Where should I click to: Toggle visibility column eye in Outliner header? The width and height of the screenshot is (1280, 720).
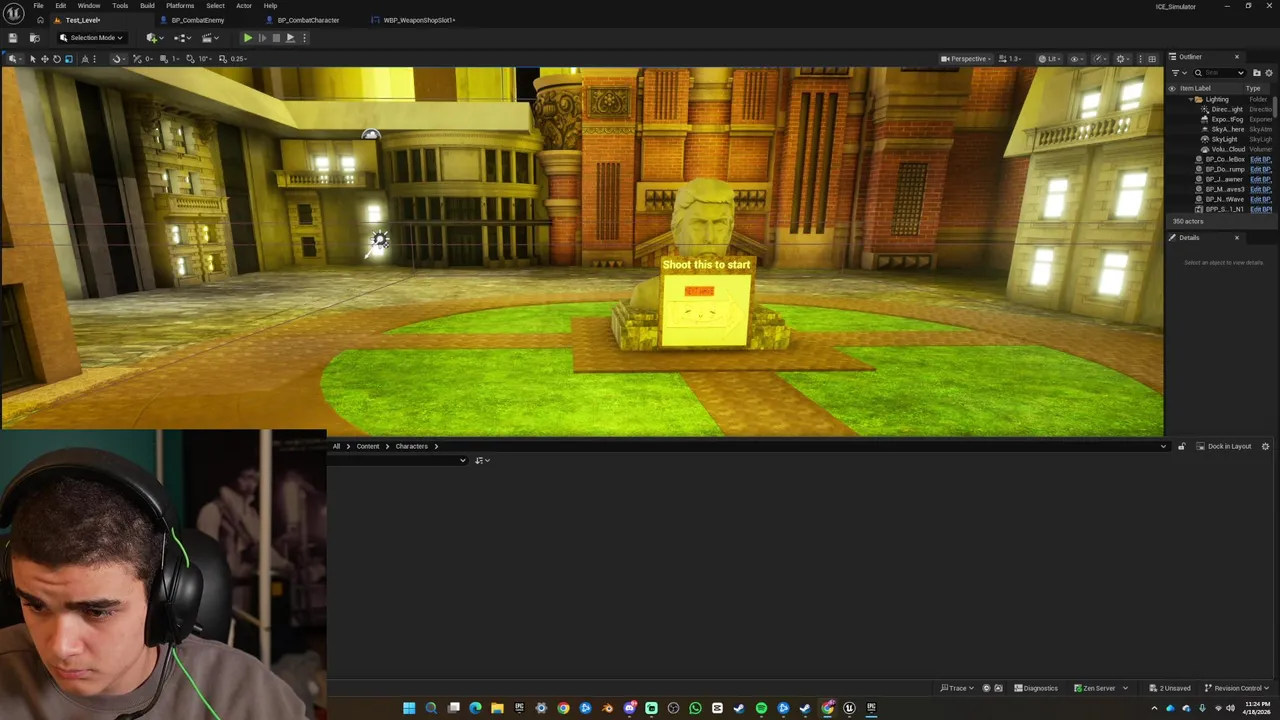(x=1172, y=88)
